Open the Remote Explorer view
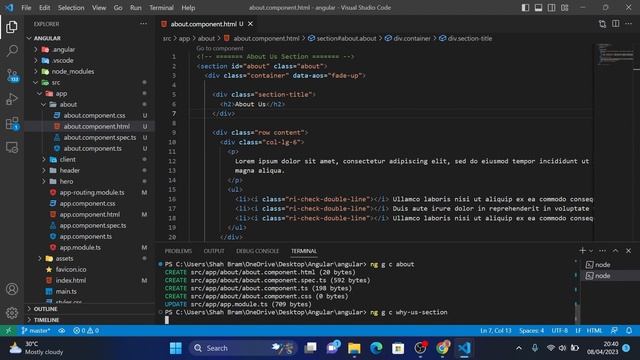Screen dimensions: 640x360 pos(12,147)
